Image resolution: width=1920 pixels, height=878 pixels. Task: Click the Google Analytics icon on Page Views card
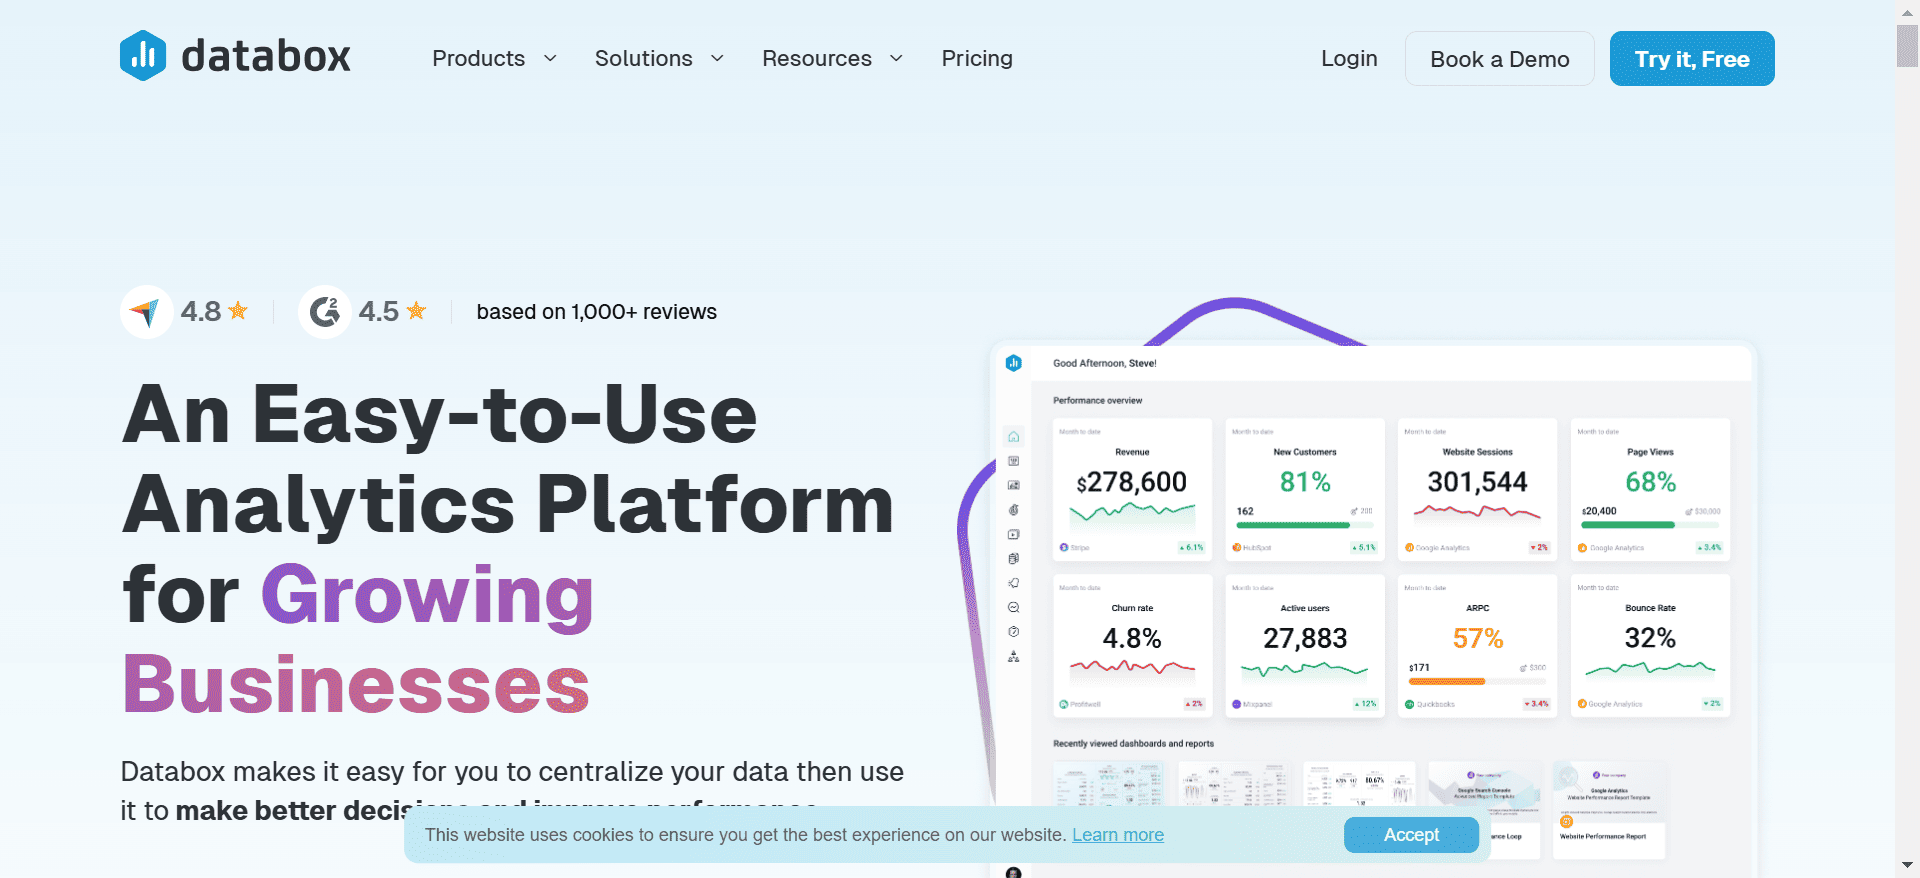pos(1582,547)
